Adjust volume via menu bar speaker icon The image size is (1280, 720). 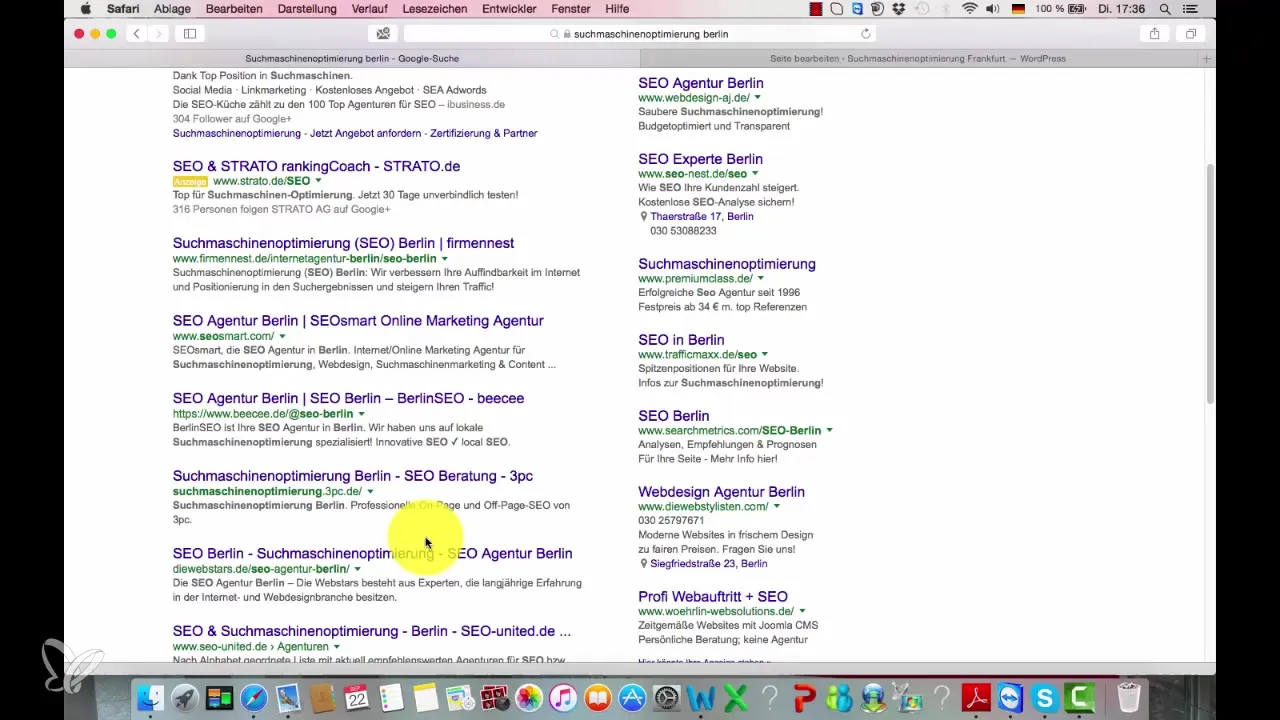point(995,9)
